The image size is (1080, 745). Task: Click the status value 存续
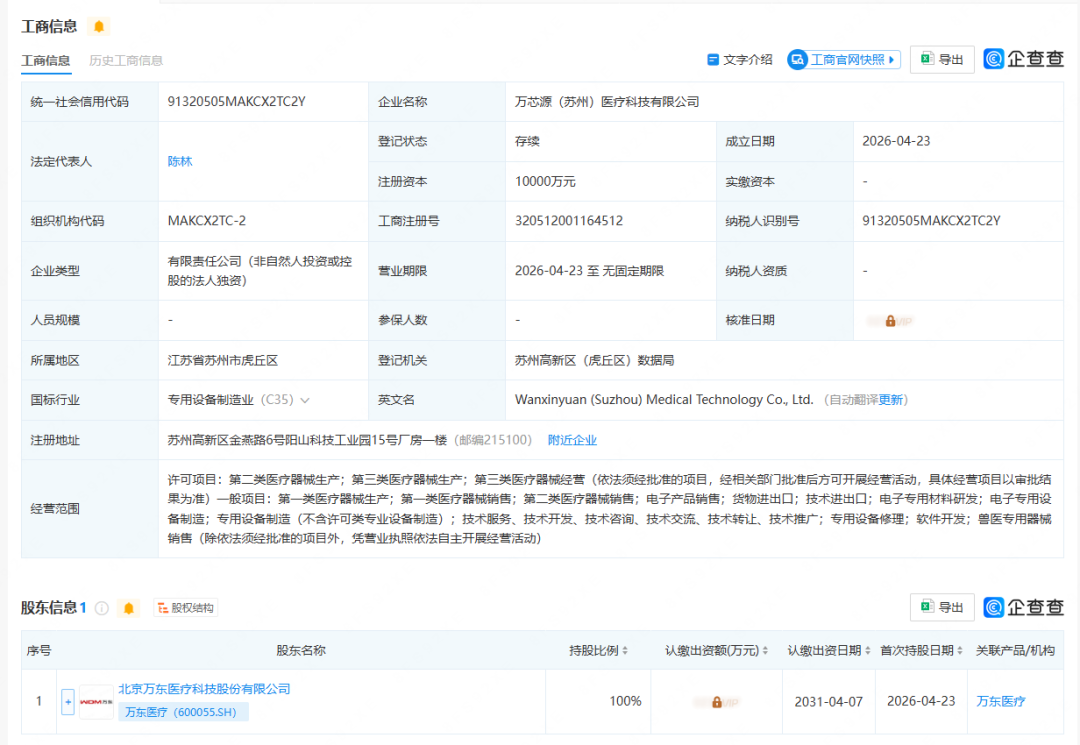pos(527,141)
